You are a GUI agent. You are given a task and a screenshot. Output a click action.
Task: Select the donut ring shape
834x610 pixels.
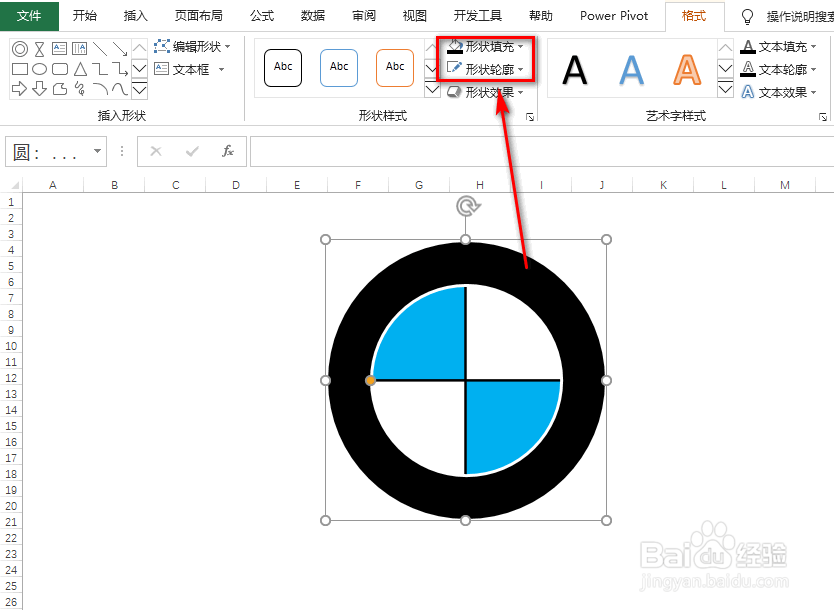20,49
